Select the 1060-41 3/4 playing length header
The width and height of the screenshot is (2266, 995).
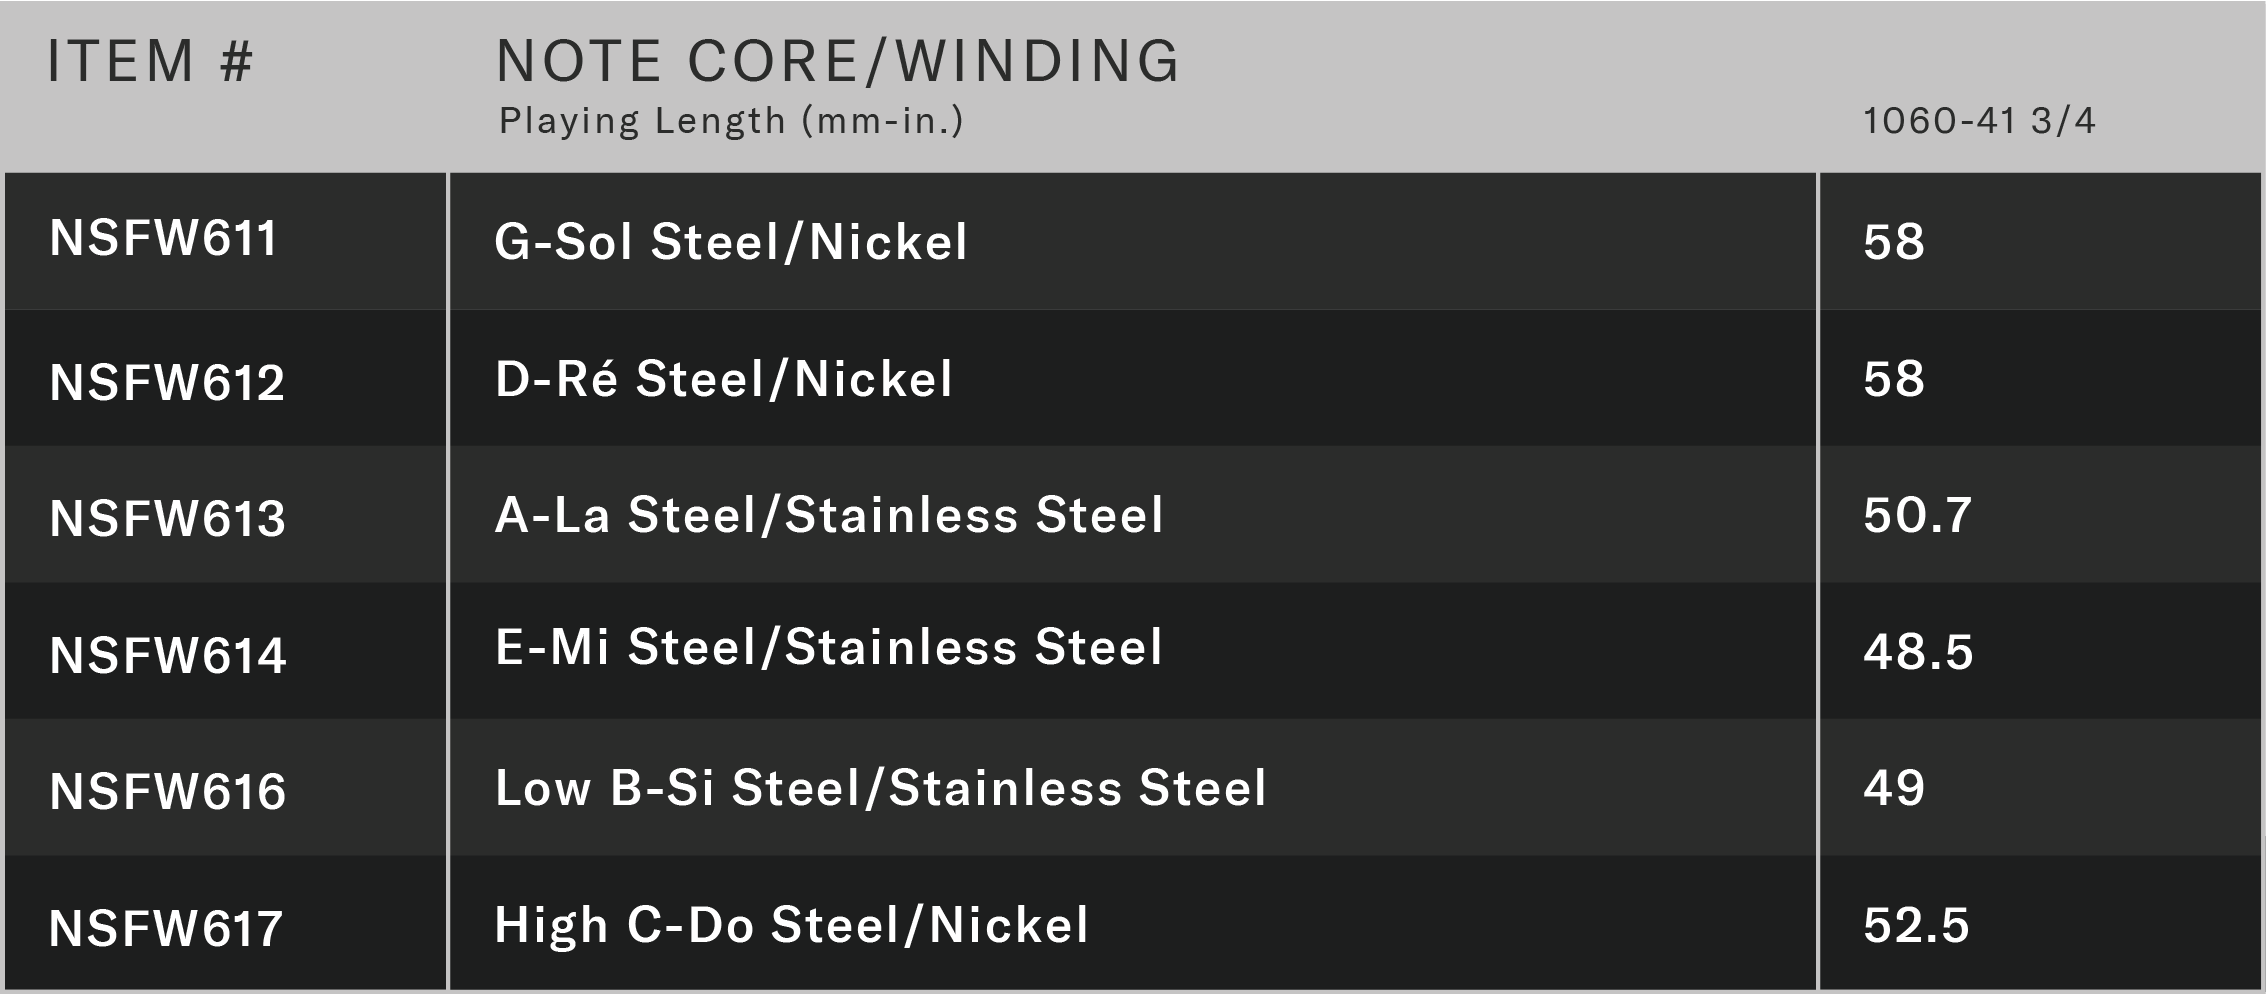pos(1979,121)
